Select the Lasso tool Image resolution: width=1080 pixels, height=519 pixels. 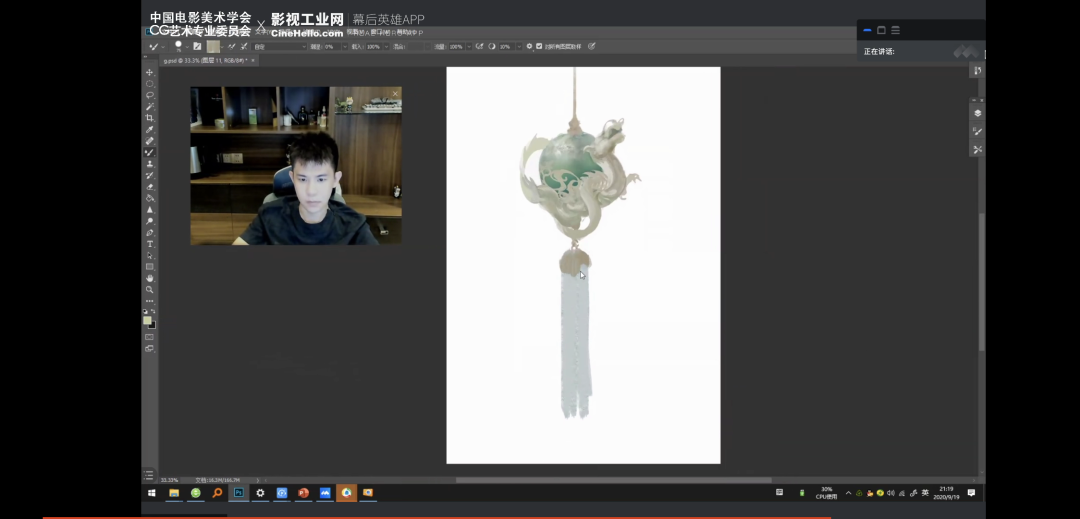tap(150, 95)
